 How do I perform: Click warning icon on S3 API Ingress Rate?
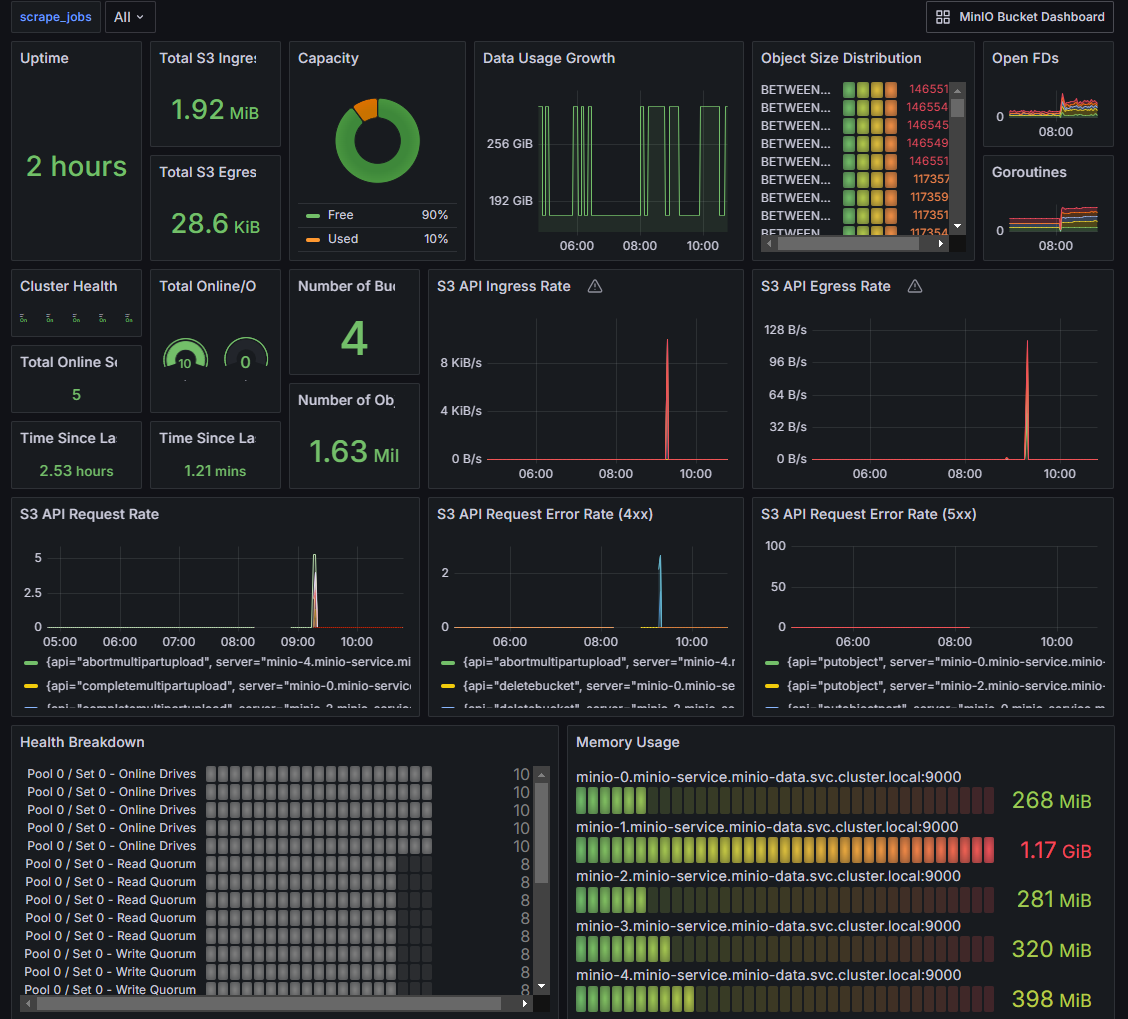[595, 286]
